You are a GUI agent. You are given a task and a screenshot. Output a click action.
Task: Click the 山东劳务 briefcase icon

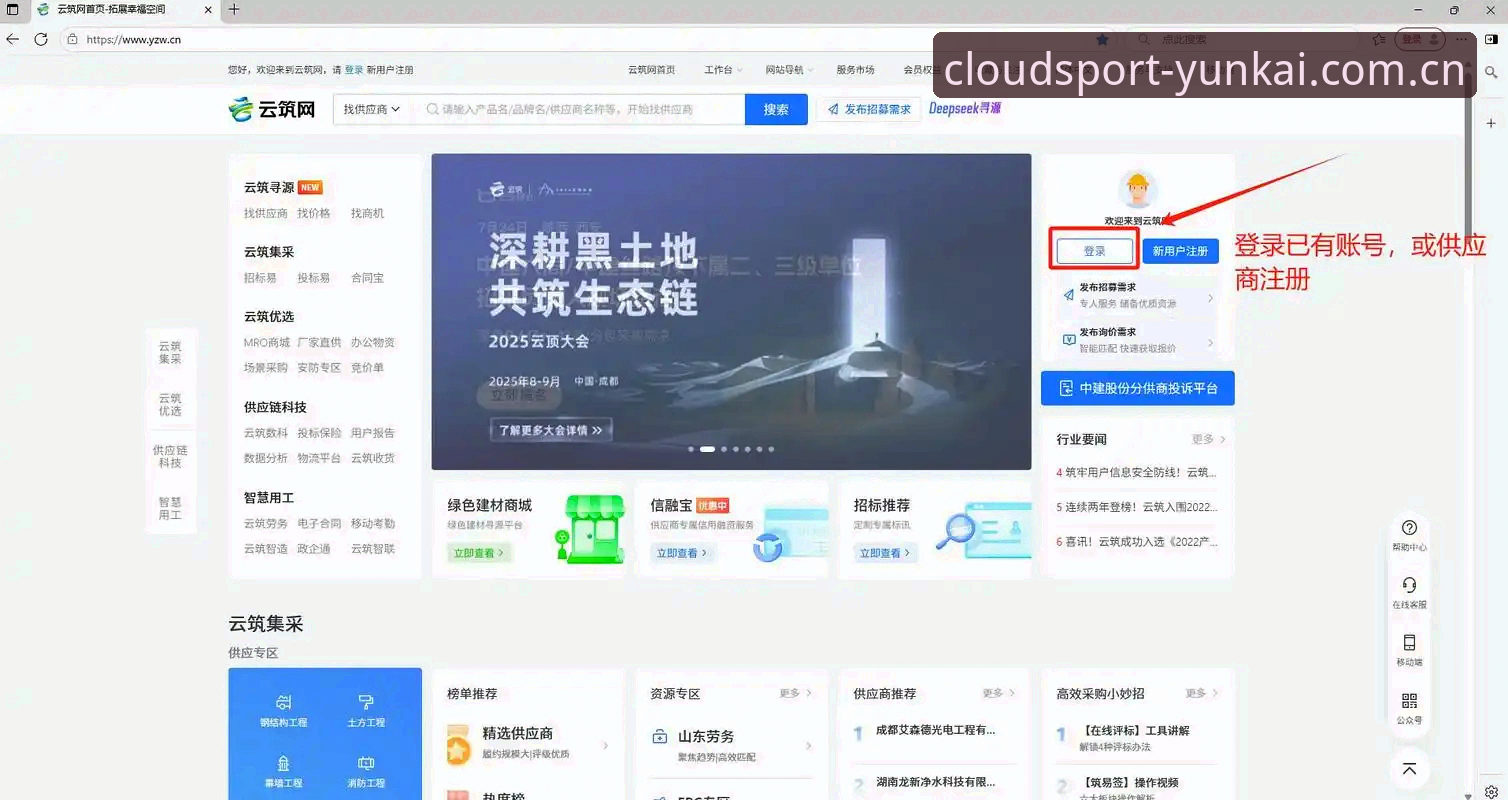(x=660, y=737)
